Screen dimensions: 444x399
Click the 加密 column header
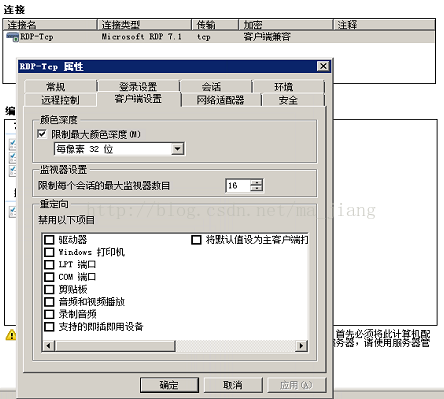coord(286,25)
